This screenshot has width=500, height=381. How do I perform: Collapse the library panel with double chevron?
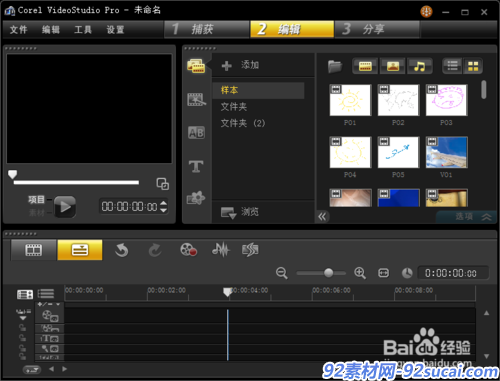point(322,217)
